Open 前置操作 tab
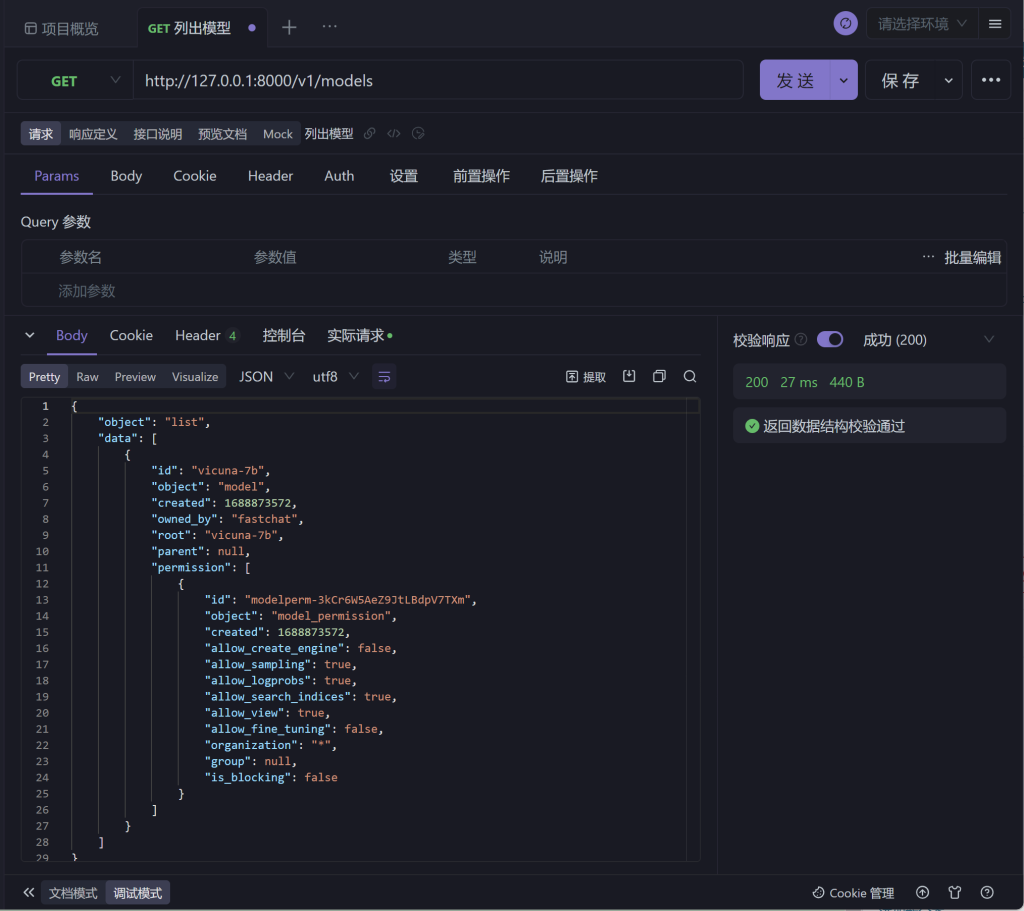Screen dimensions: 1024x911 coord(481,176)
